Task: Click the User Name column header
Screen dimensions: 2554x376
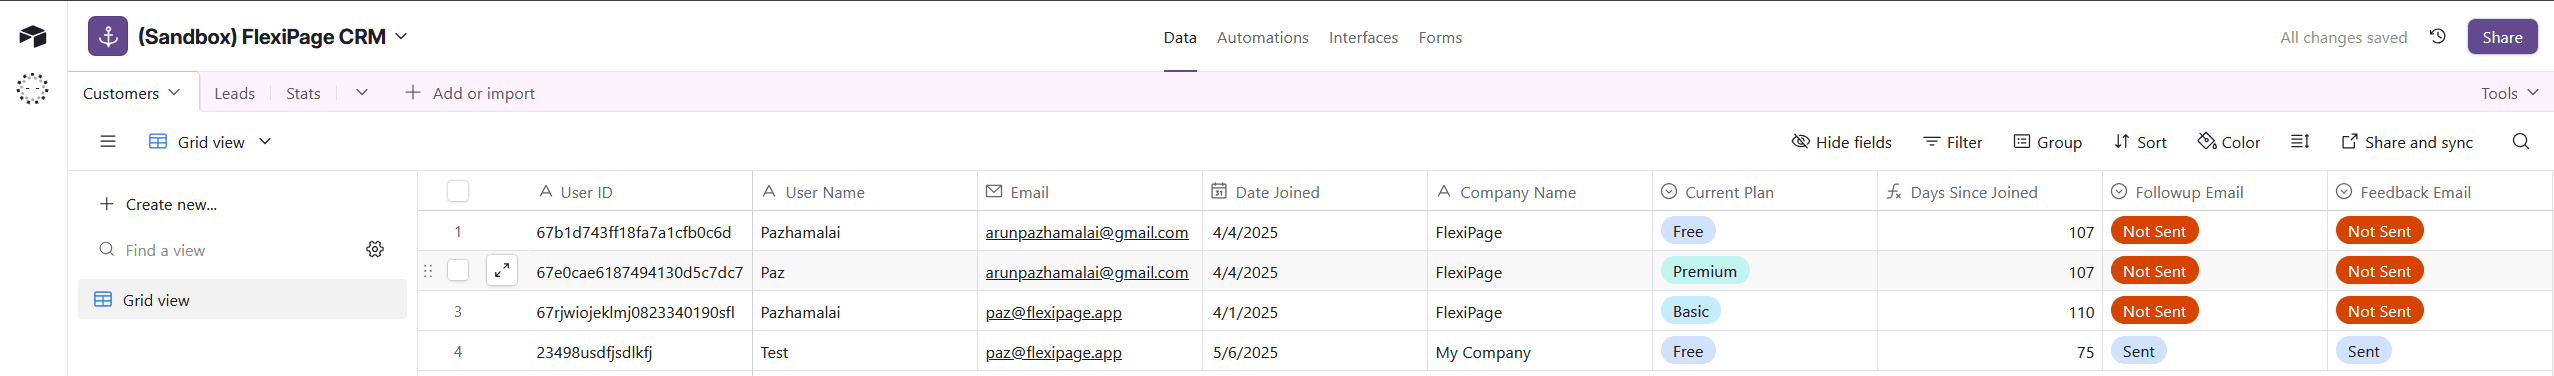Action: pos(865,191)
